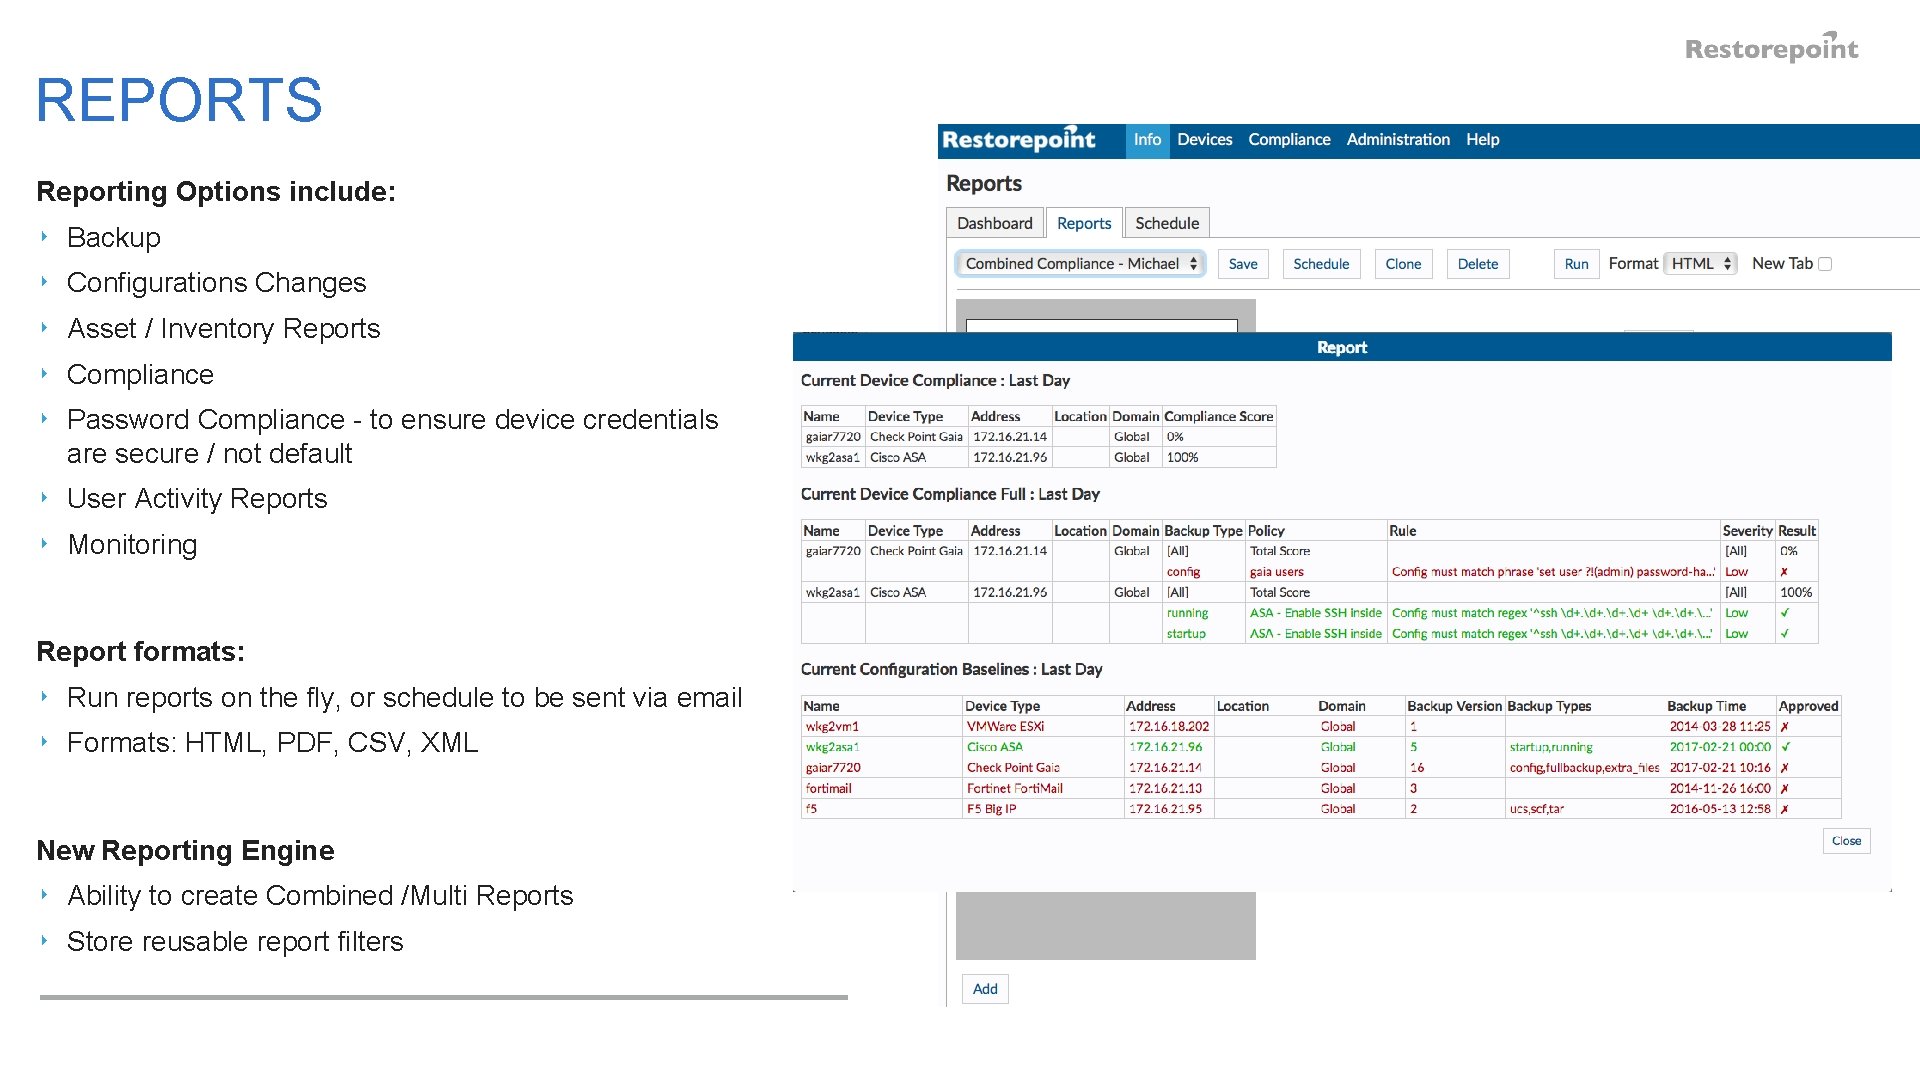Click the Restorepoint logo at slide top-right

(x=1771, y=48)
